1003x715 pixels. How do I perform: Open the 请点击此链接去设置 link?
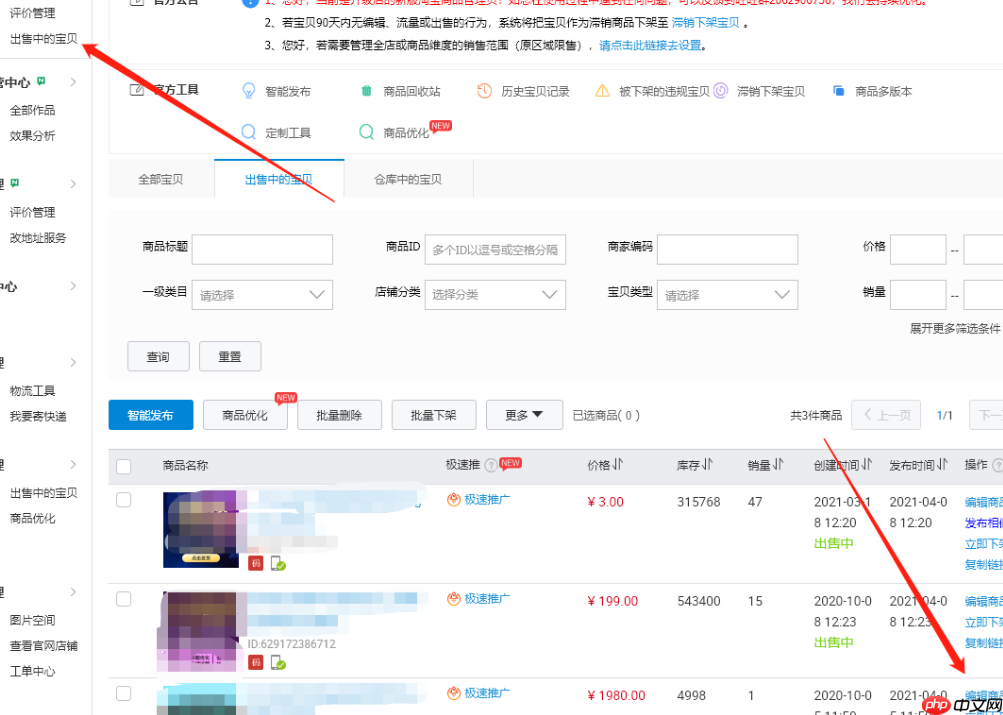(650, 45)
